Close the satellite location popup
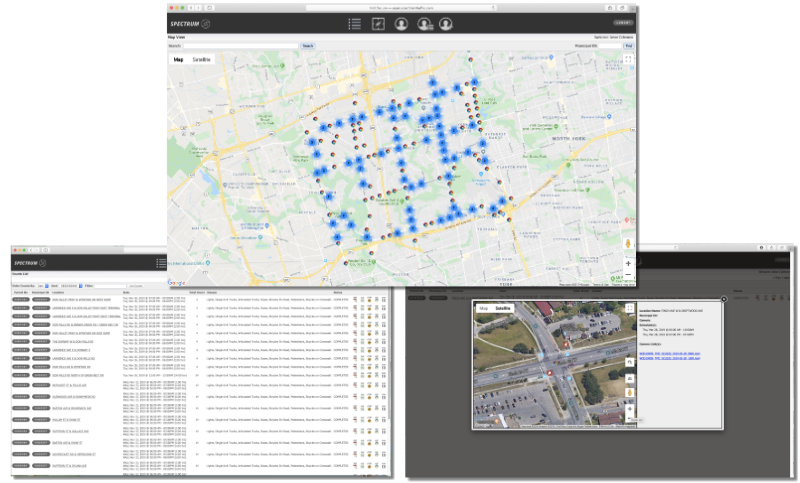Image resolution: width=800 pixels, height=483 pixels. click(x=723, y=298)
